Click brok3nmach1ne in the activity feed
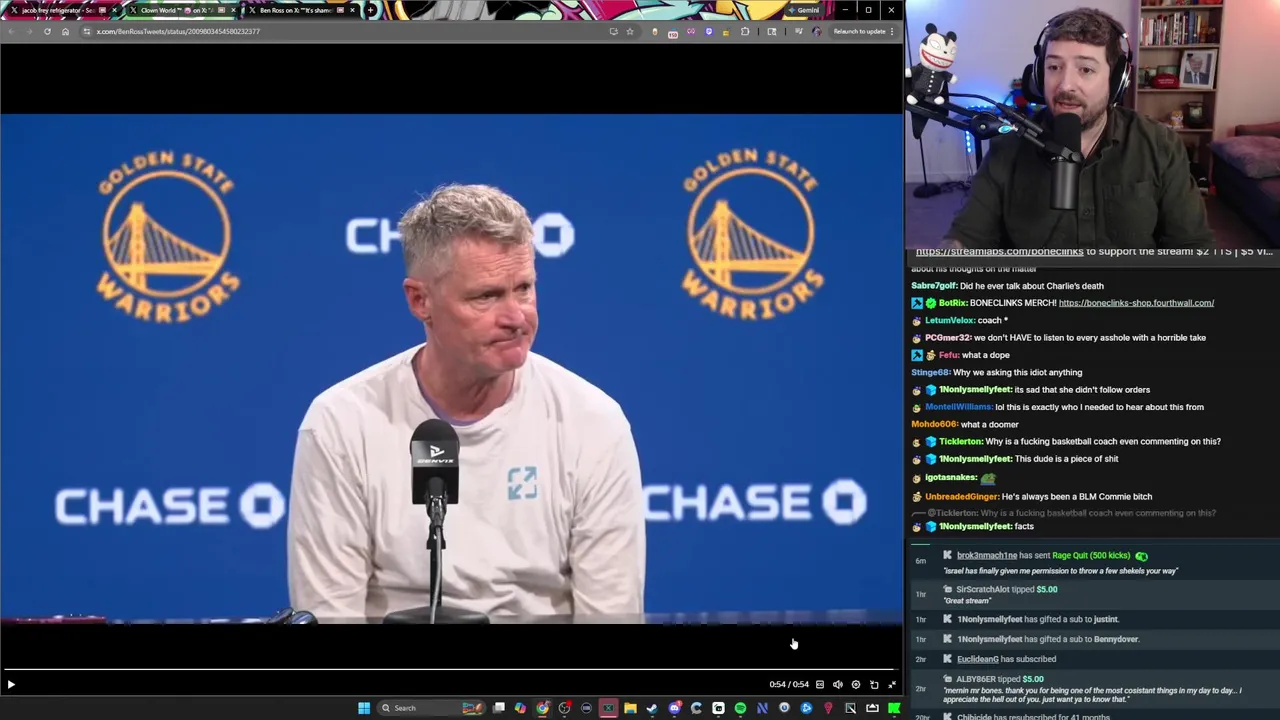The height and width of the screenshot is (720, 1280). coord(987,556)
